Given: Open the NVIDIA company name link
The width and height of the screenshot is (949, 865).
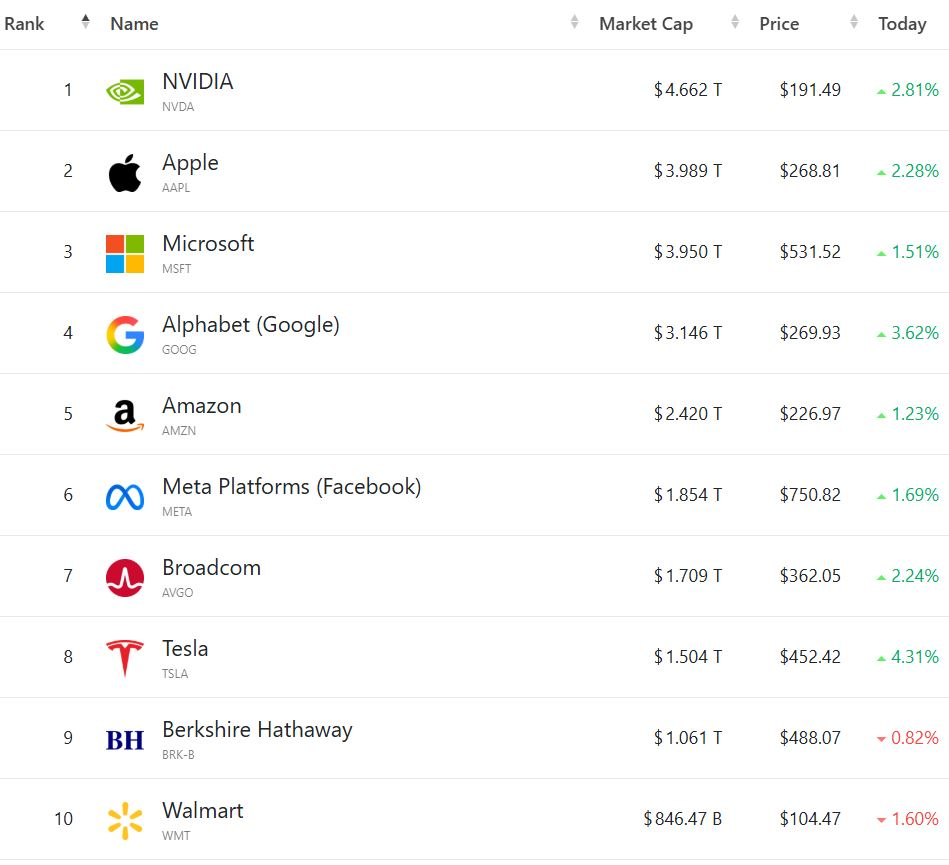Looking at the screenshot, I should tap(198, 82).
